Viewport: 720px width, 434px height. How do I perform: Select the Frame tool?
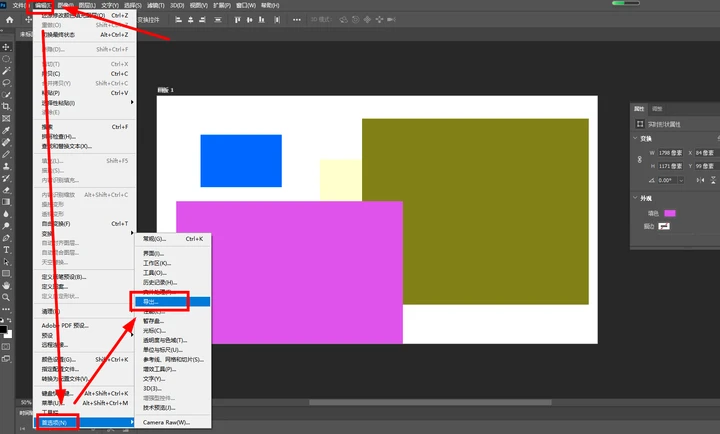(x=6, y=118)
